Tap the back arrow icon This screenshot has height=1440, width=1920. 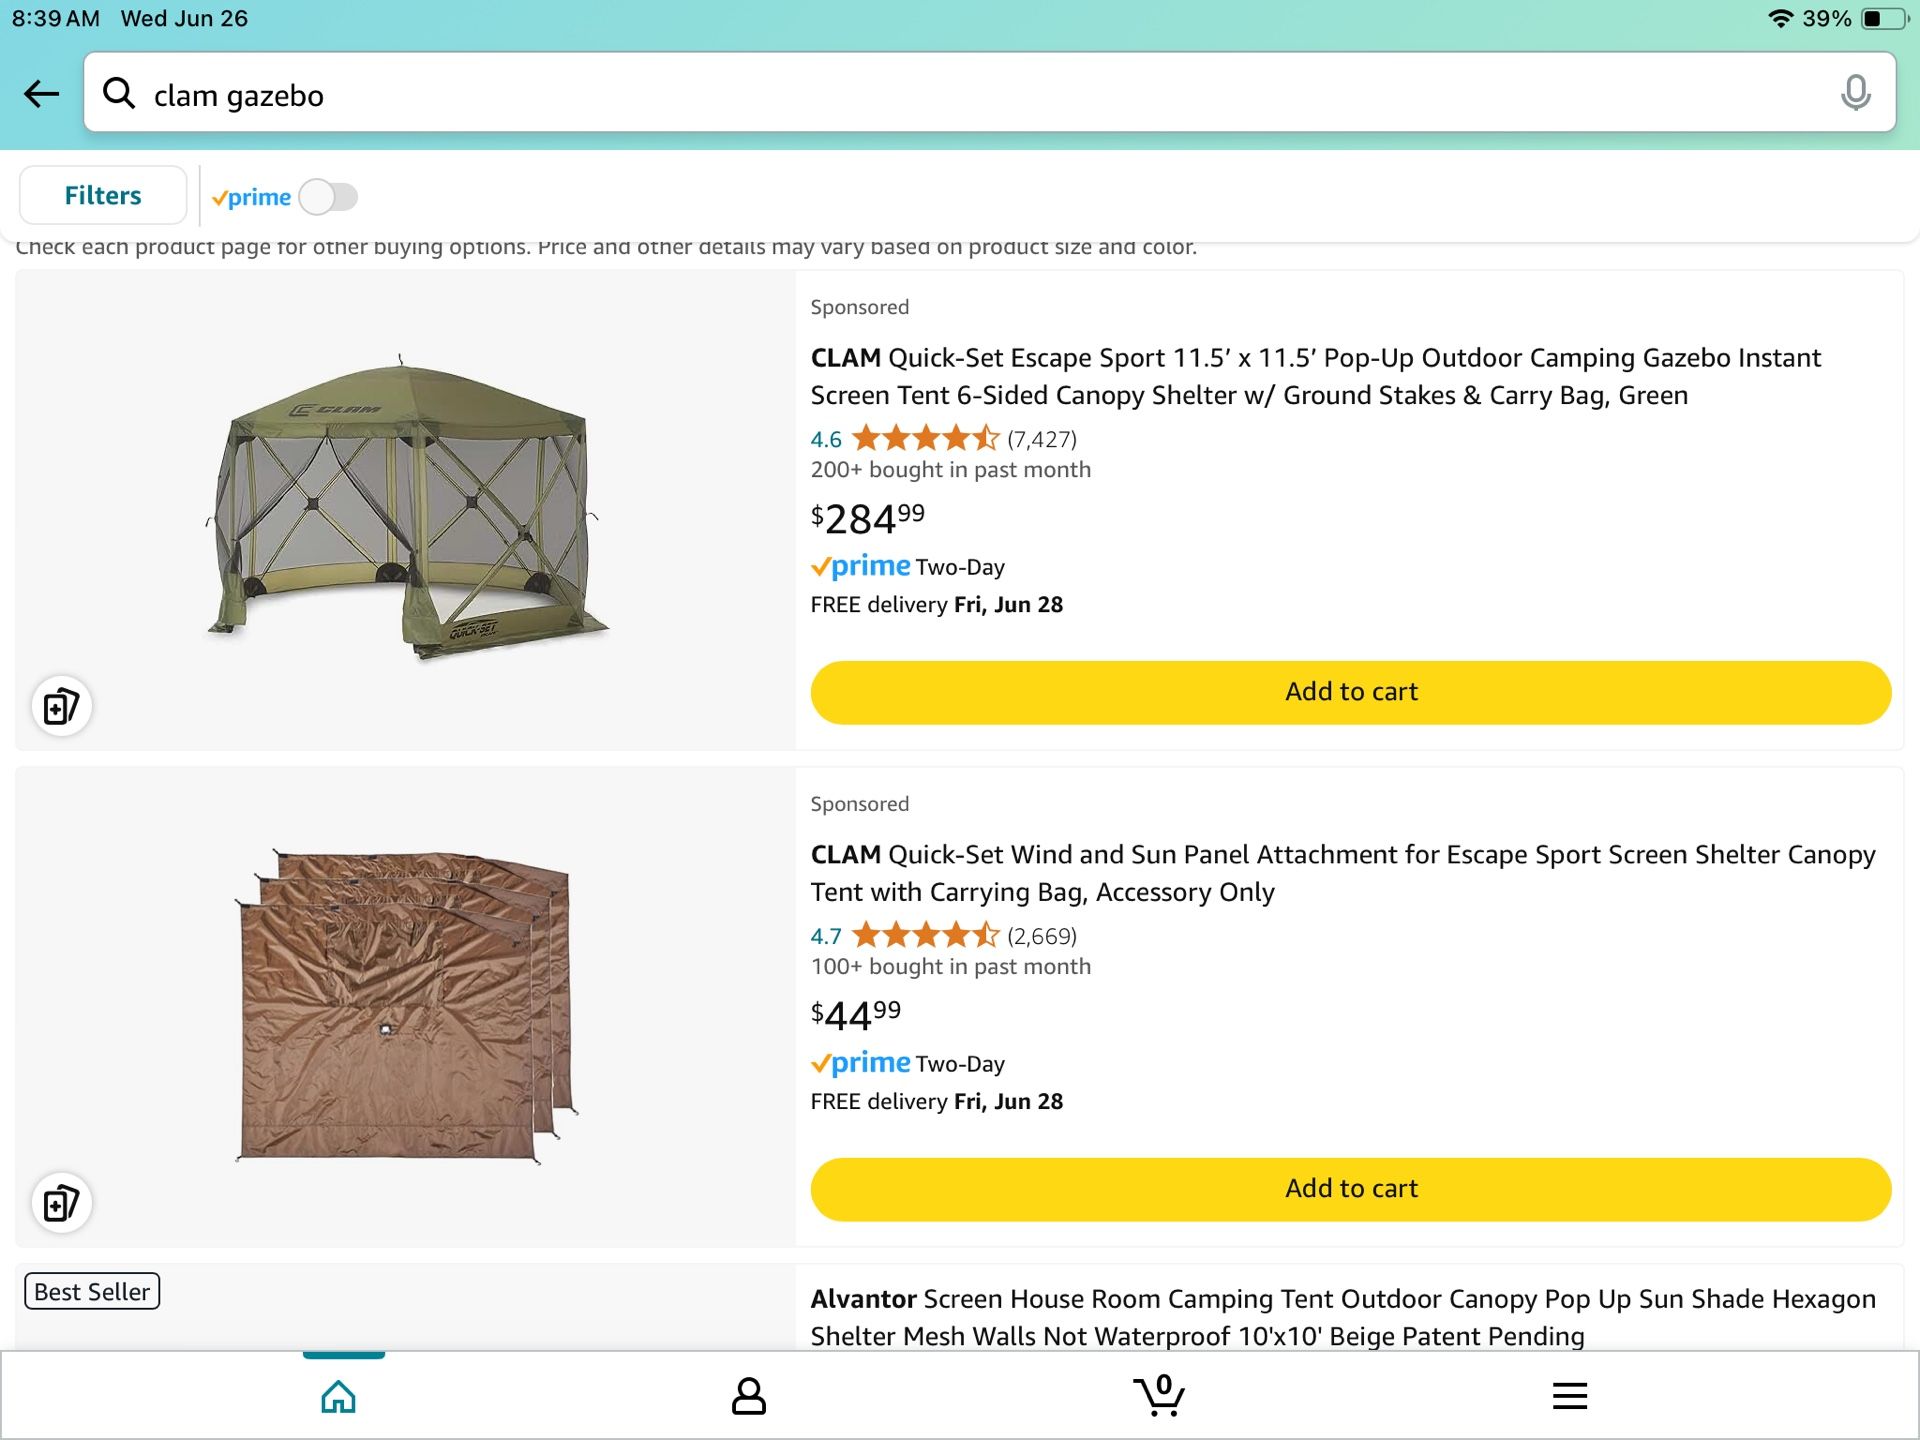point(42,94)
